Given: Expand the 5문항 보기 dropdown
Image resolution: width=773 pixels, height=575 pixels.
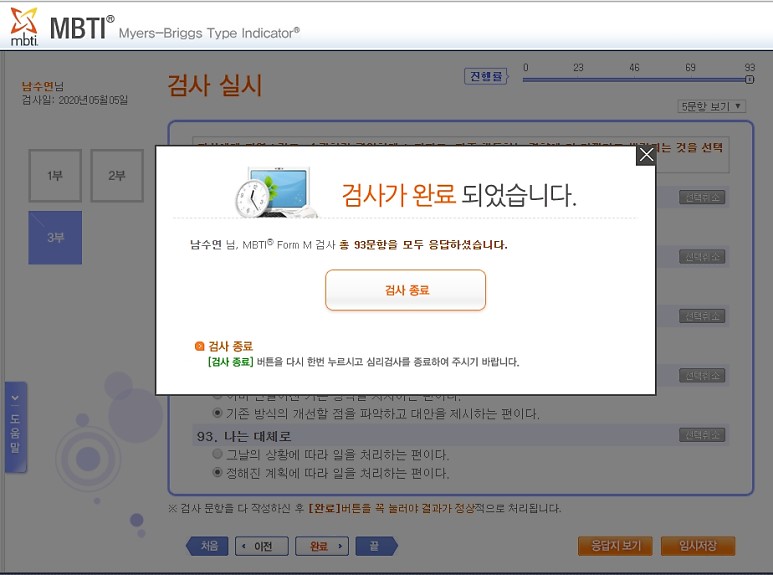Looking at the screenshot, I should tap(711, 106).
